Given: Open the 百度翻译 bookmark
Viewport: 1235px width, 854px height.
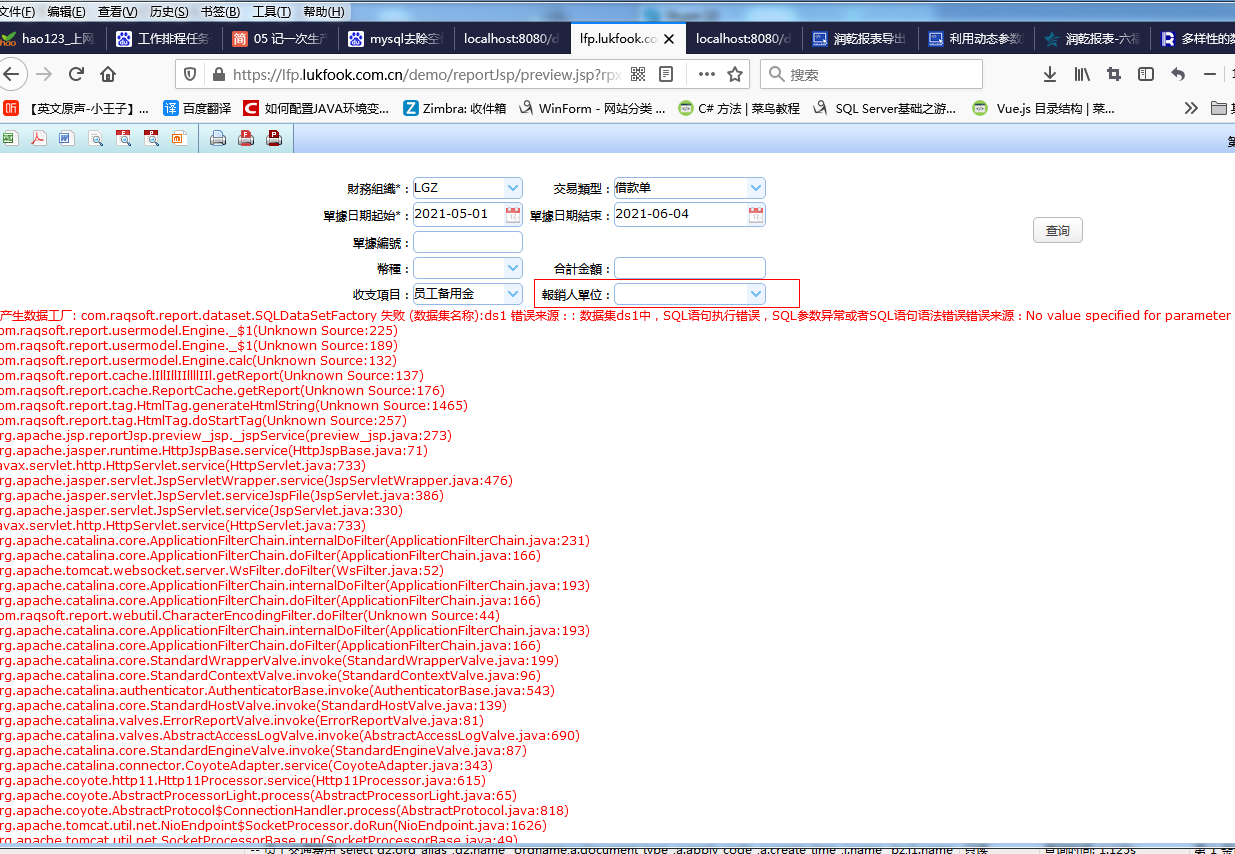Looking at the screenshot, I should 197,108.
